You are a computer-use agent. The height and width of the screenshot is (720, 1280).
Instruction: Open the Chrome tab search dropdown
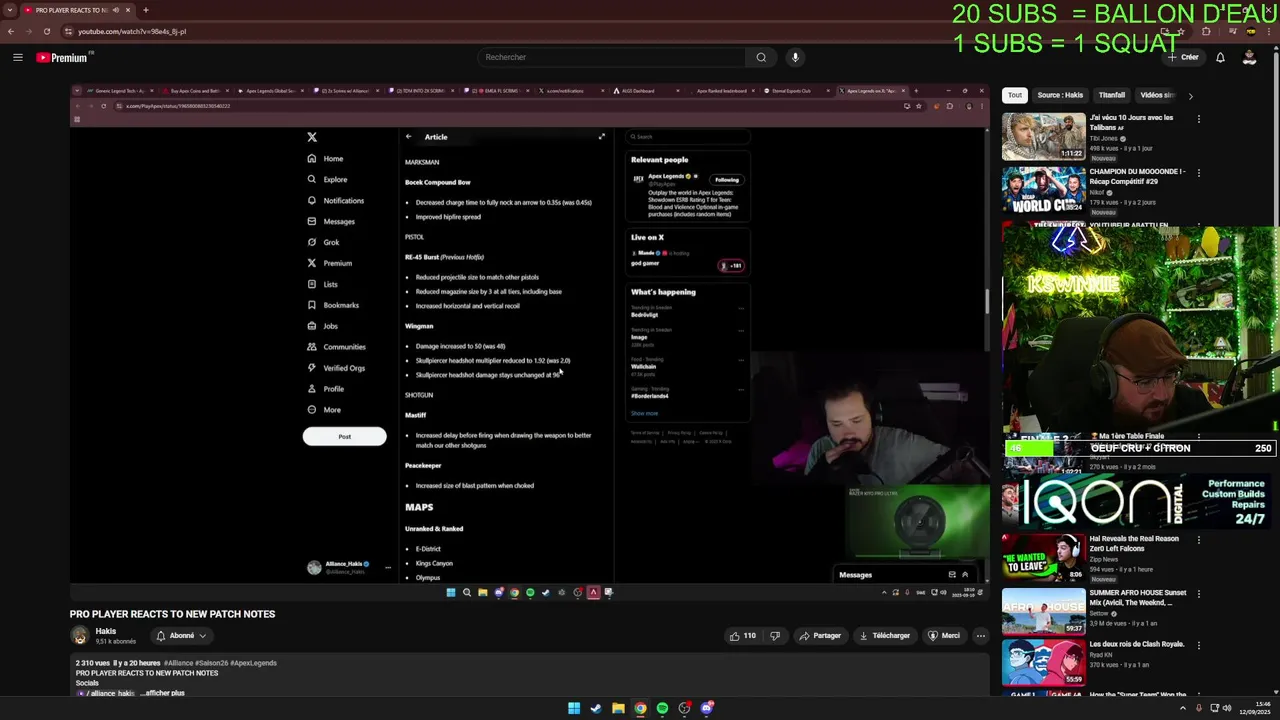coord(11,10)
